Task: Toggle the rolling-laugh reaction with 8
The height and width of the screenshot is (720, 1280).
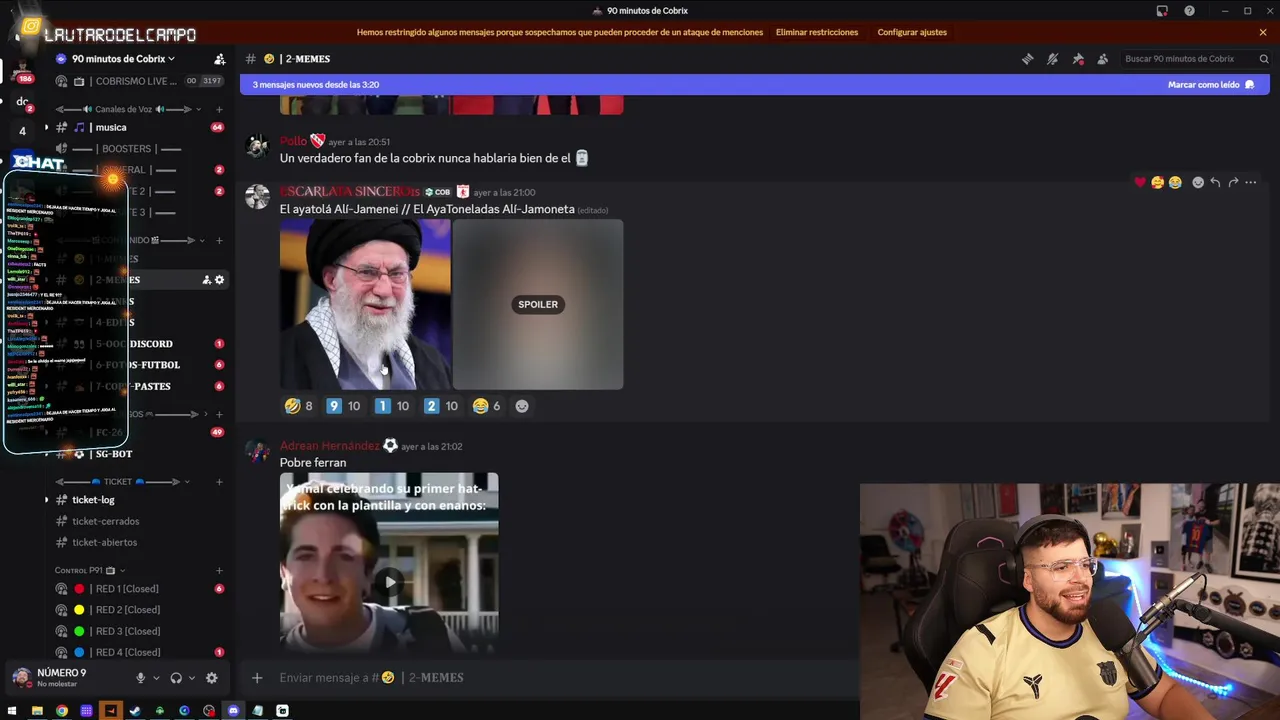Action: click(299, 406)
